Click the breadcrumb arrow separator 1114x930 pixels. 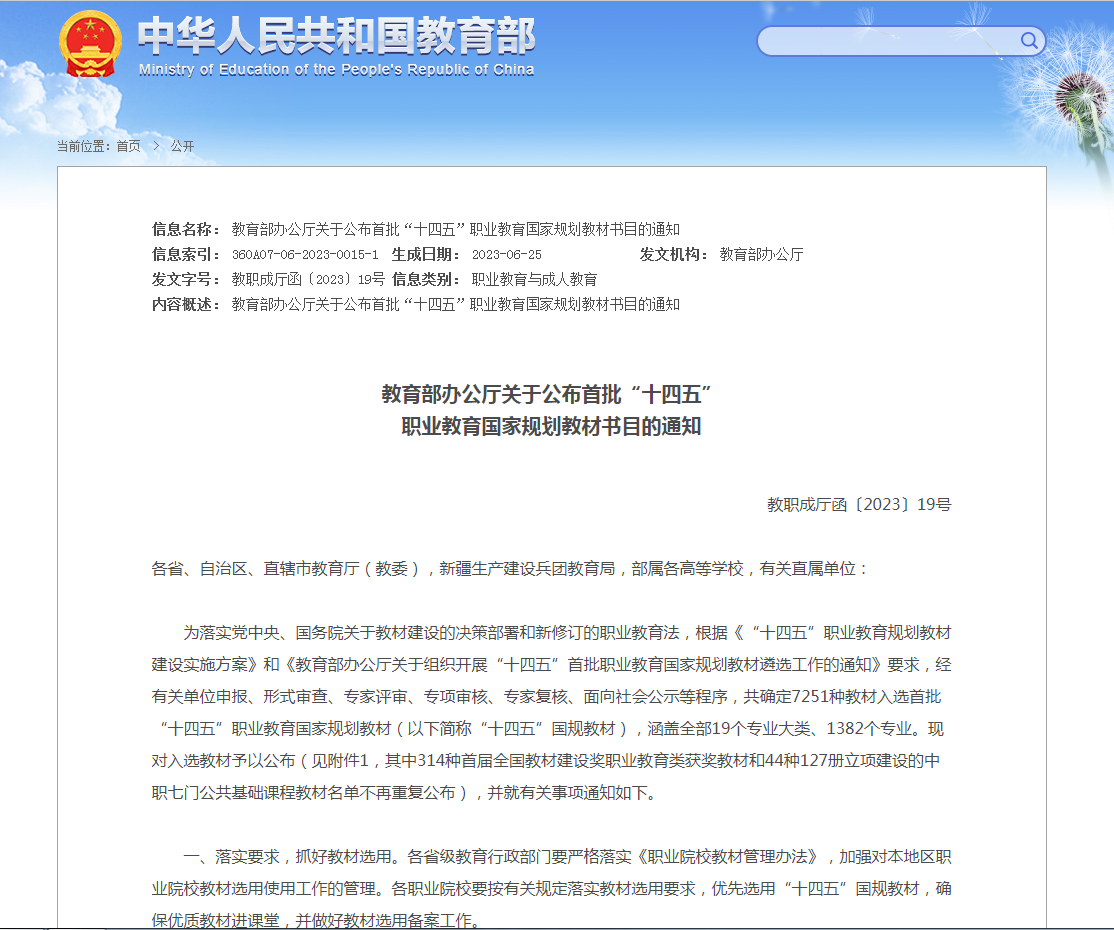click(x=156, y=146)
